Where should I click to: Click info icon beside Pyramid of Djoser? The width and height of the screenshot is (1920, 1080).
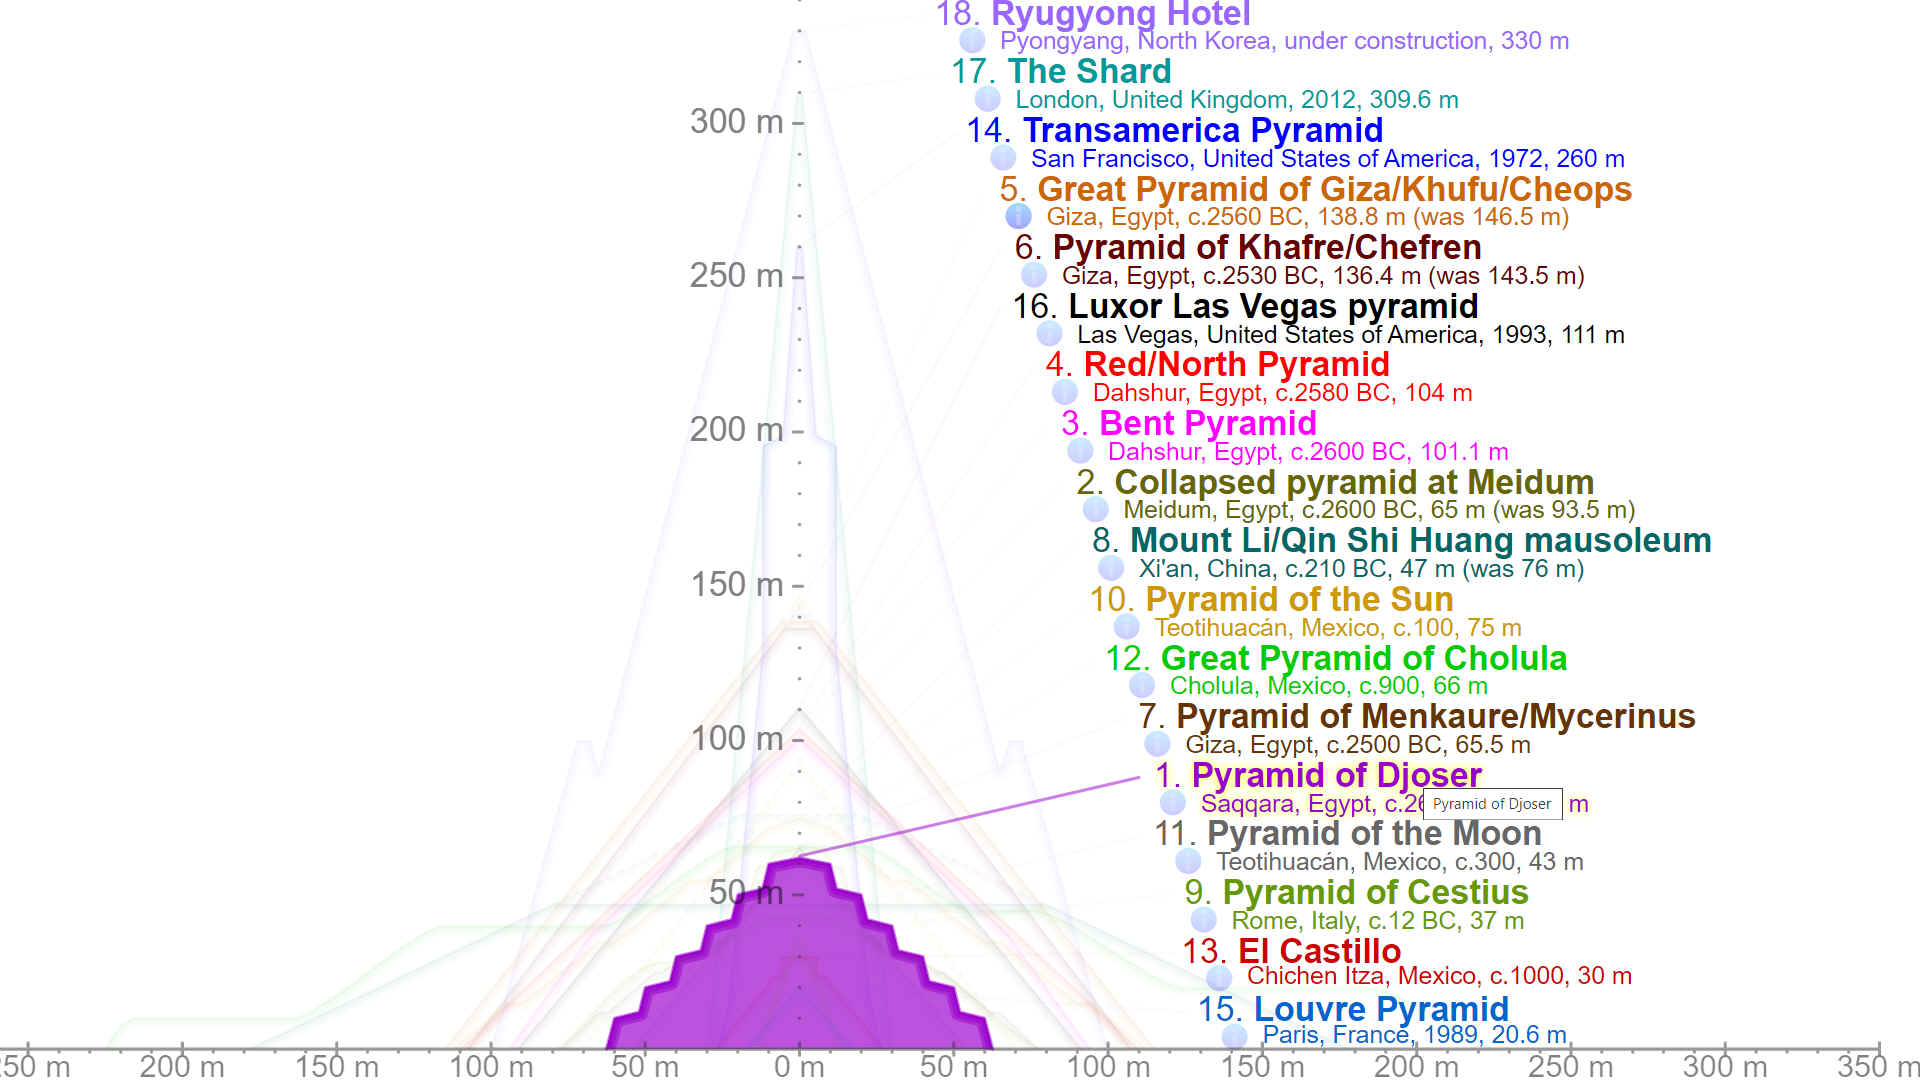click(x=1173, y=802)
